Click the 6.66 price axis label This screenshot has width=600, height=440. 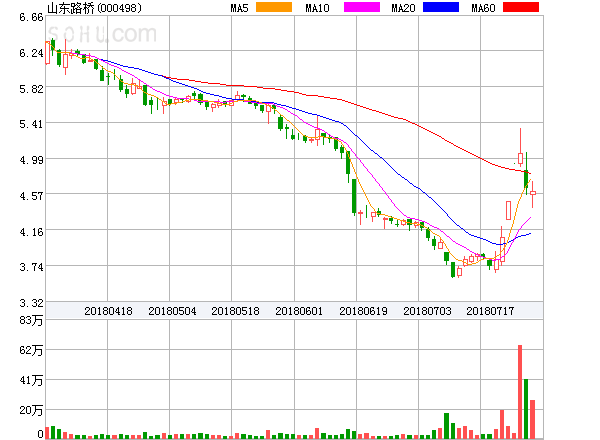coord(31,17)
